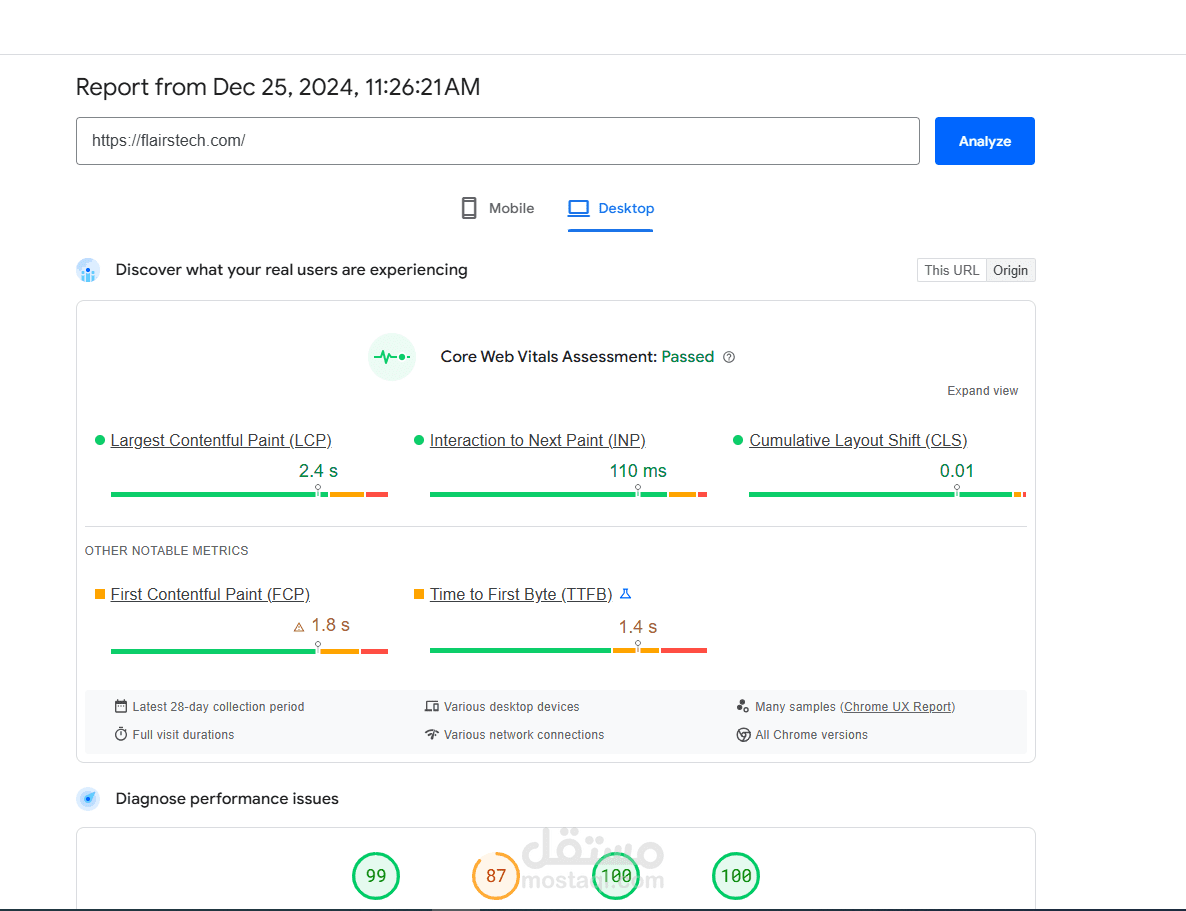The width and height of the screenshot is (1186, 911).
Task: Click Expand view
Action: (x=983, y=390)
